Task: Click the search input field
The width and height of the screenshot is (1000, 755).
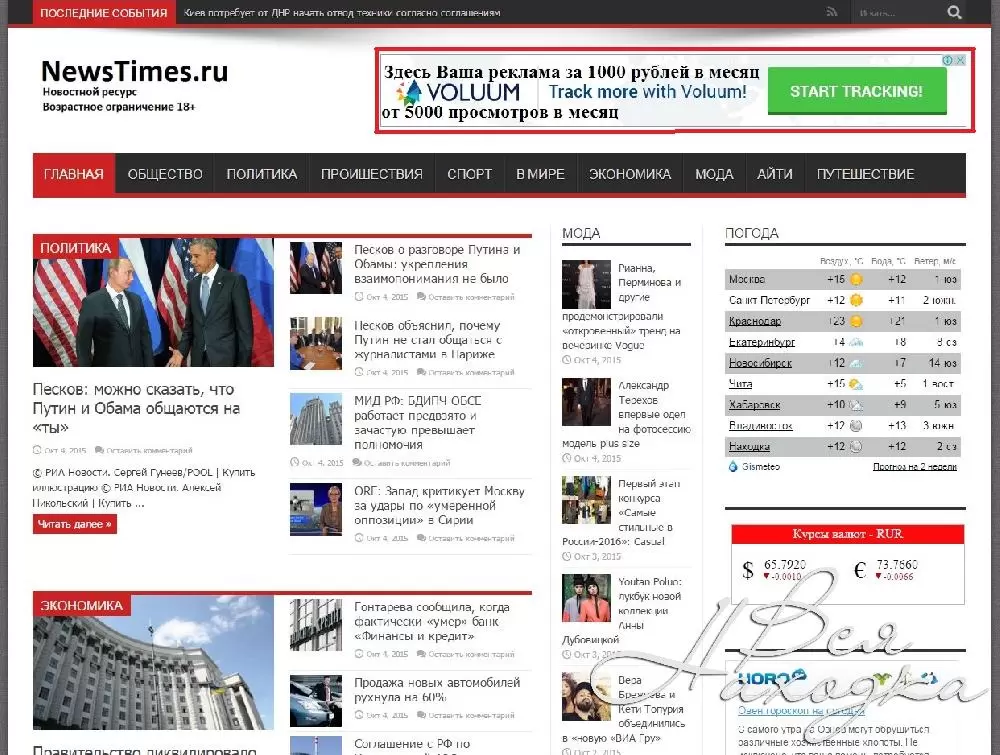Action: click(x=895, y=13)
